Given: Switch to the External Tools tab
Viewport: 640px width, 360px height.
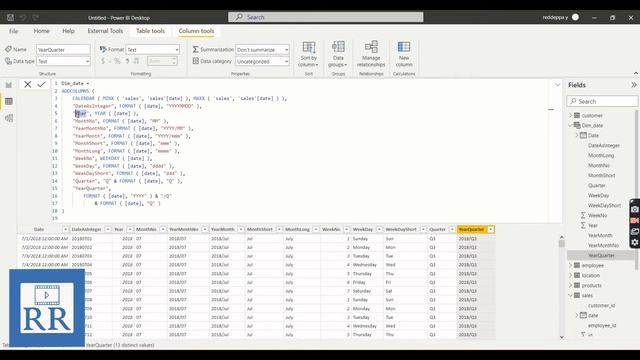Looking at the screenshot, I should pyautogui.click(x=105, y=31).
